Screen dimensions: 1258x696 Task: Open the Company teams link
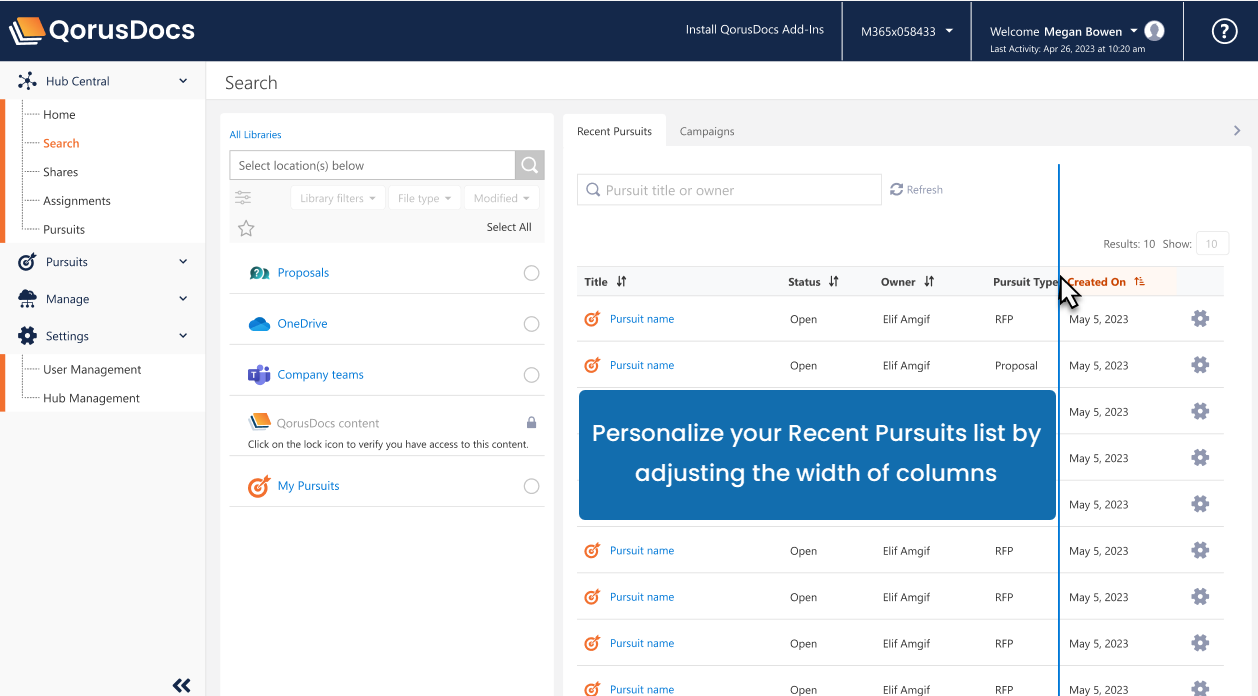[320, 375]
